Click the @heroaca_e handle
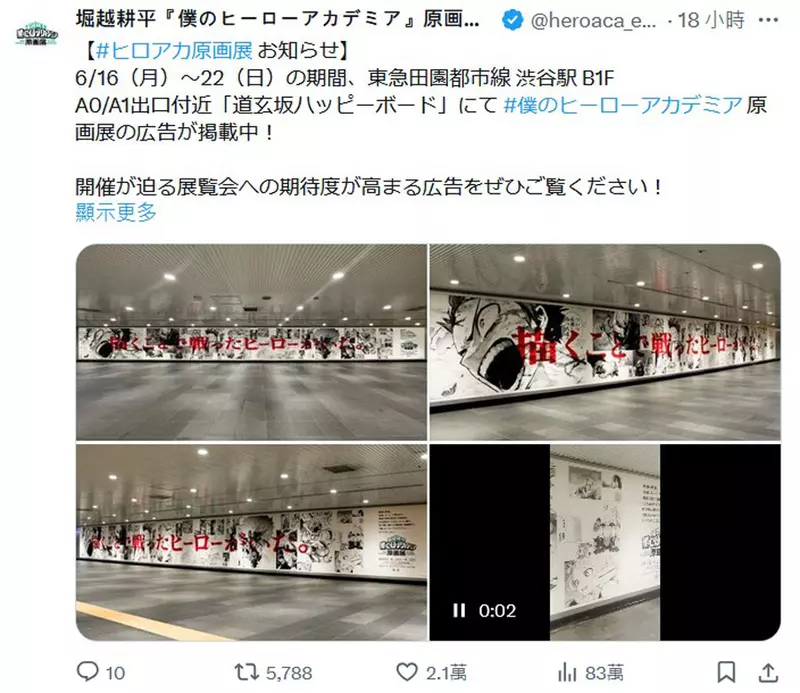The image size is (800, 693). (x=593, y=20)
